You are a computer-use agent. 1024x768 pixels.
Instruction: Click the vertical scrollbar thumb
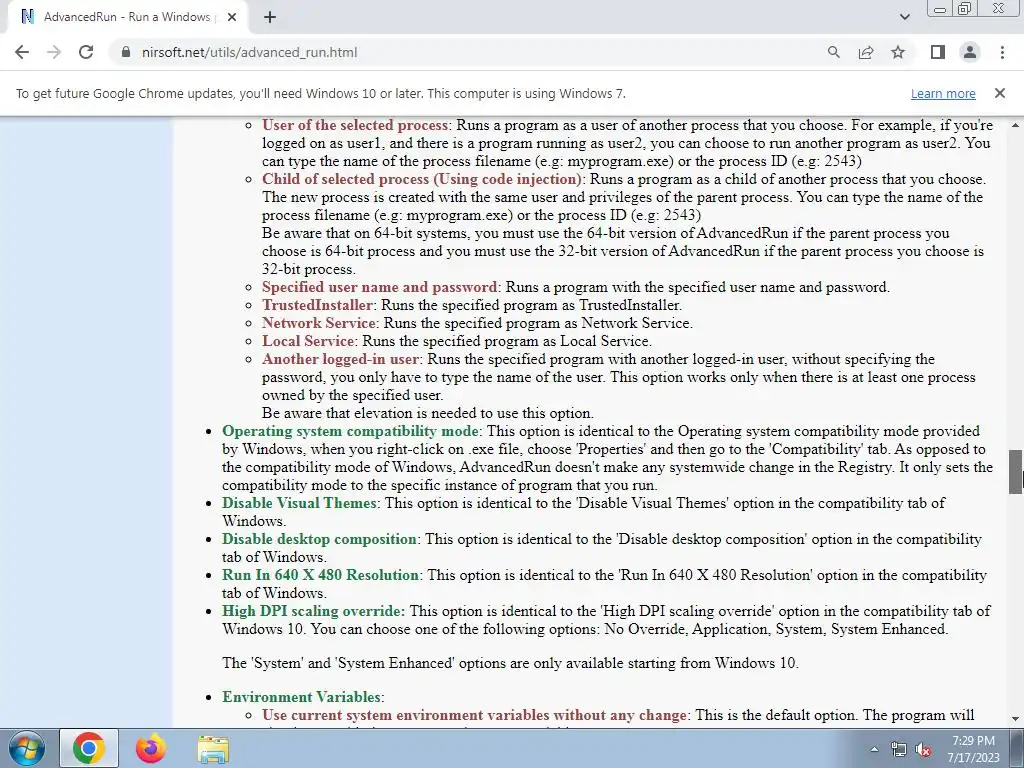[x=1016, y=472]
